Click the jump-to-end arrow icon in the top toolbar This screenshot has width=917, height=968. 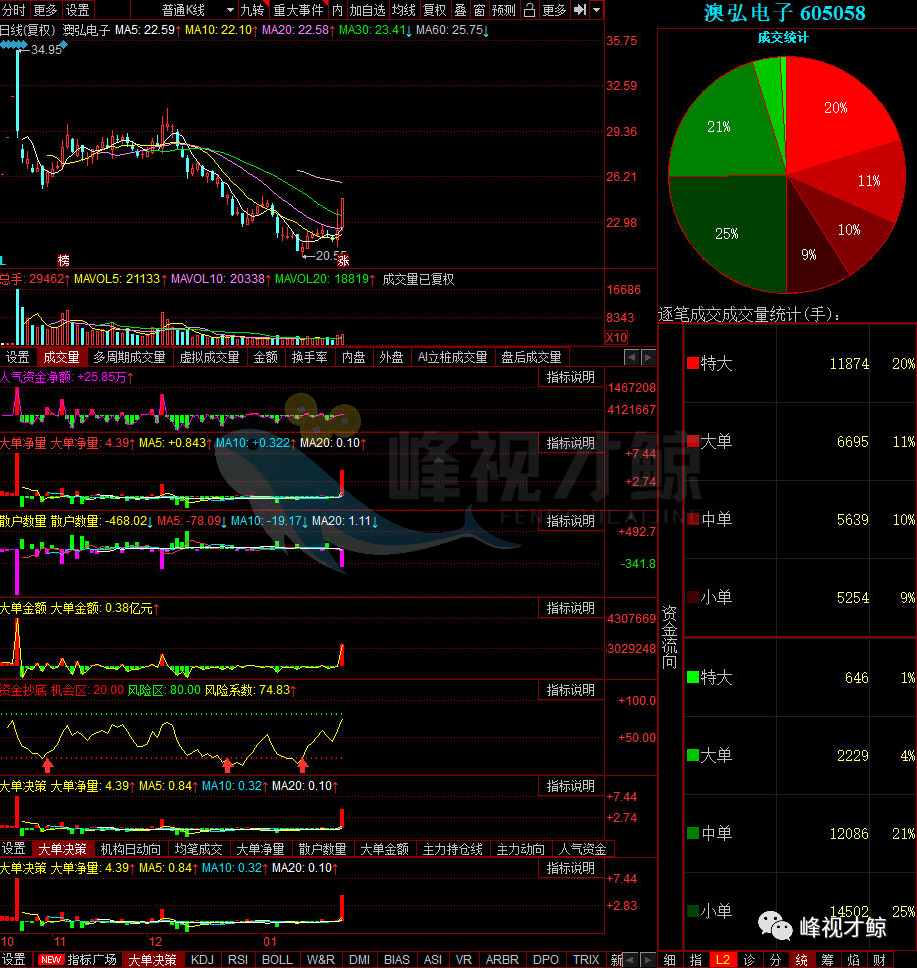(579, 10)
